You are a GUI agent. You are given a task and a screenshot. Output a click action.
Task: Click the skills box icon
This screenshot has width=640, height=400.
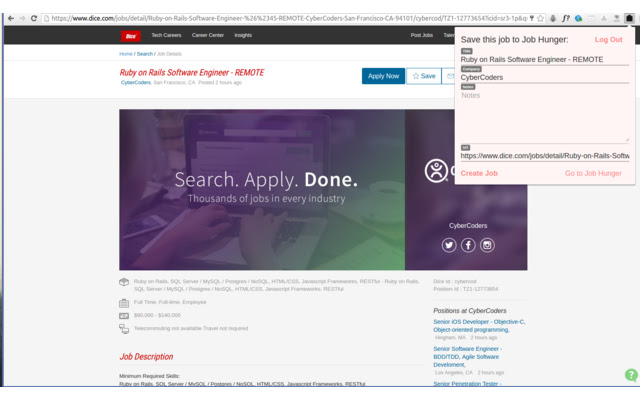(x=124, y=282)
